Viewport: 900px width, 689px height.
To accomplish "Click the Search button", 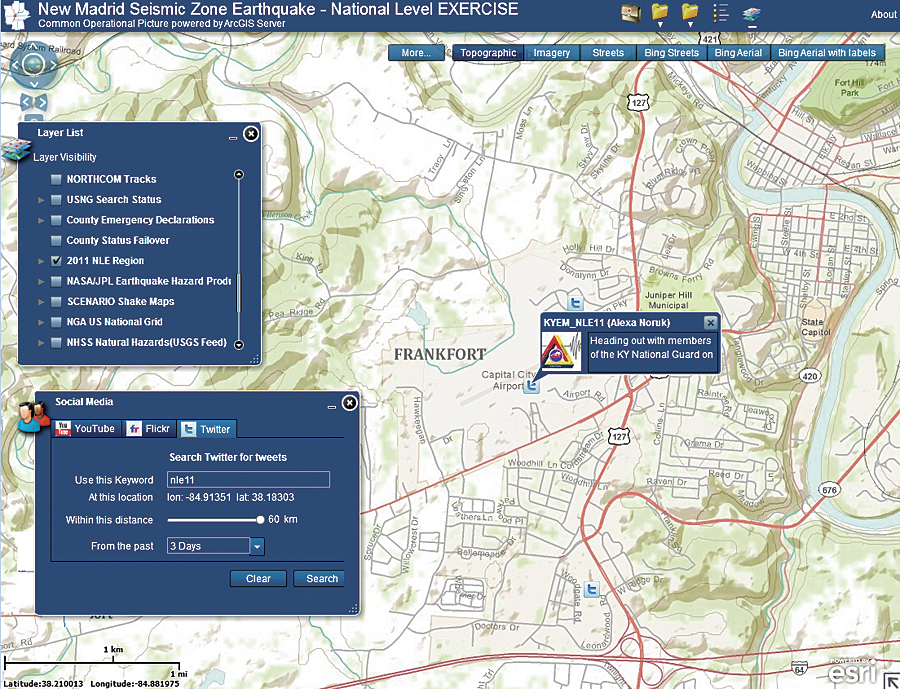I will point(320,579).
